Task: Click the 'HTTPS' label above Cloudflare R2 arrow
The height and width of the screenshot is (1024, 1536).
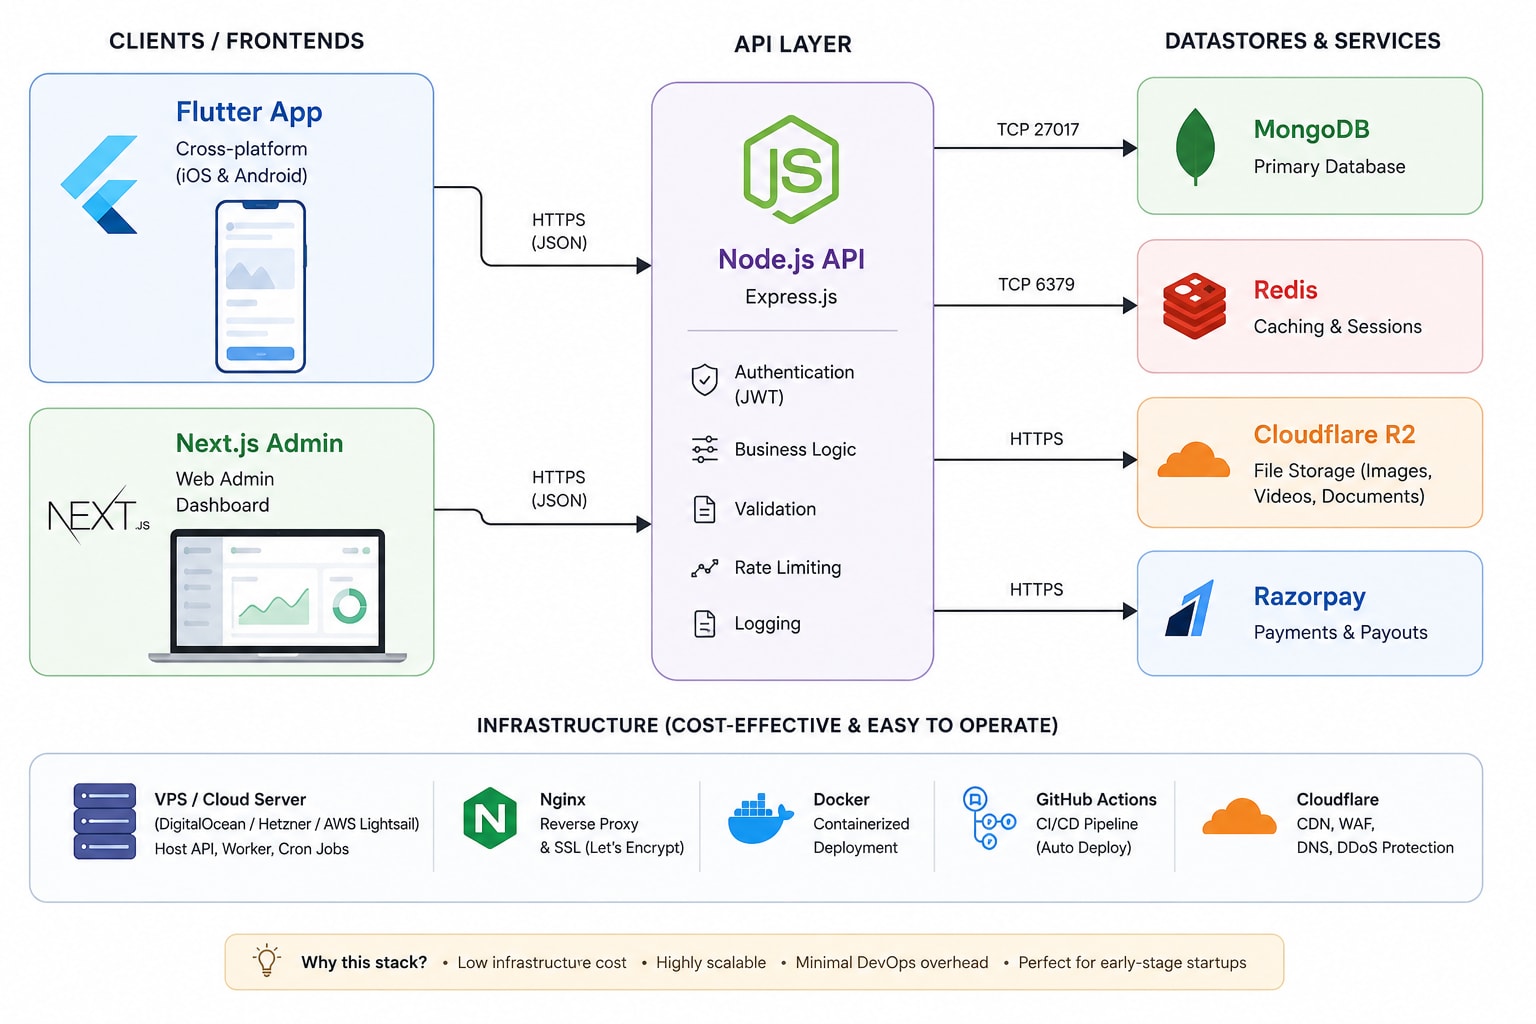Action: [x=1036, y=439]
